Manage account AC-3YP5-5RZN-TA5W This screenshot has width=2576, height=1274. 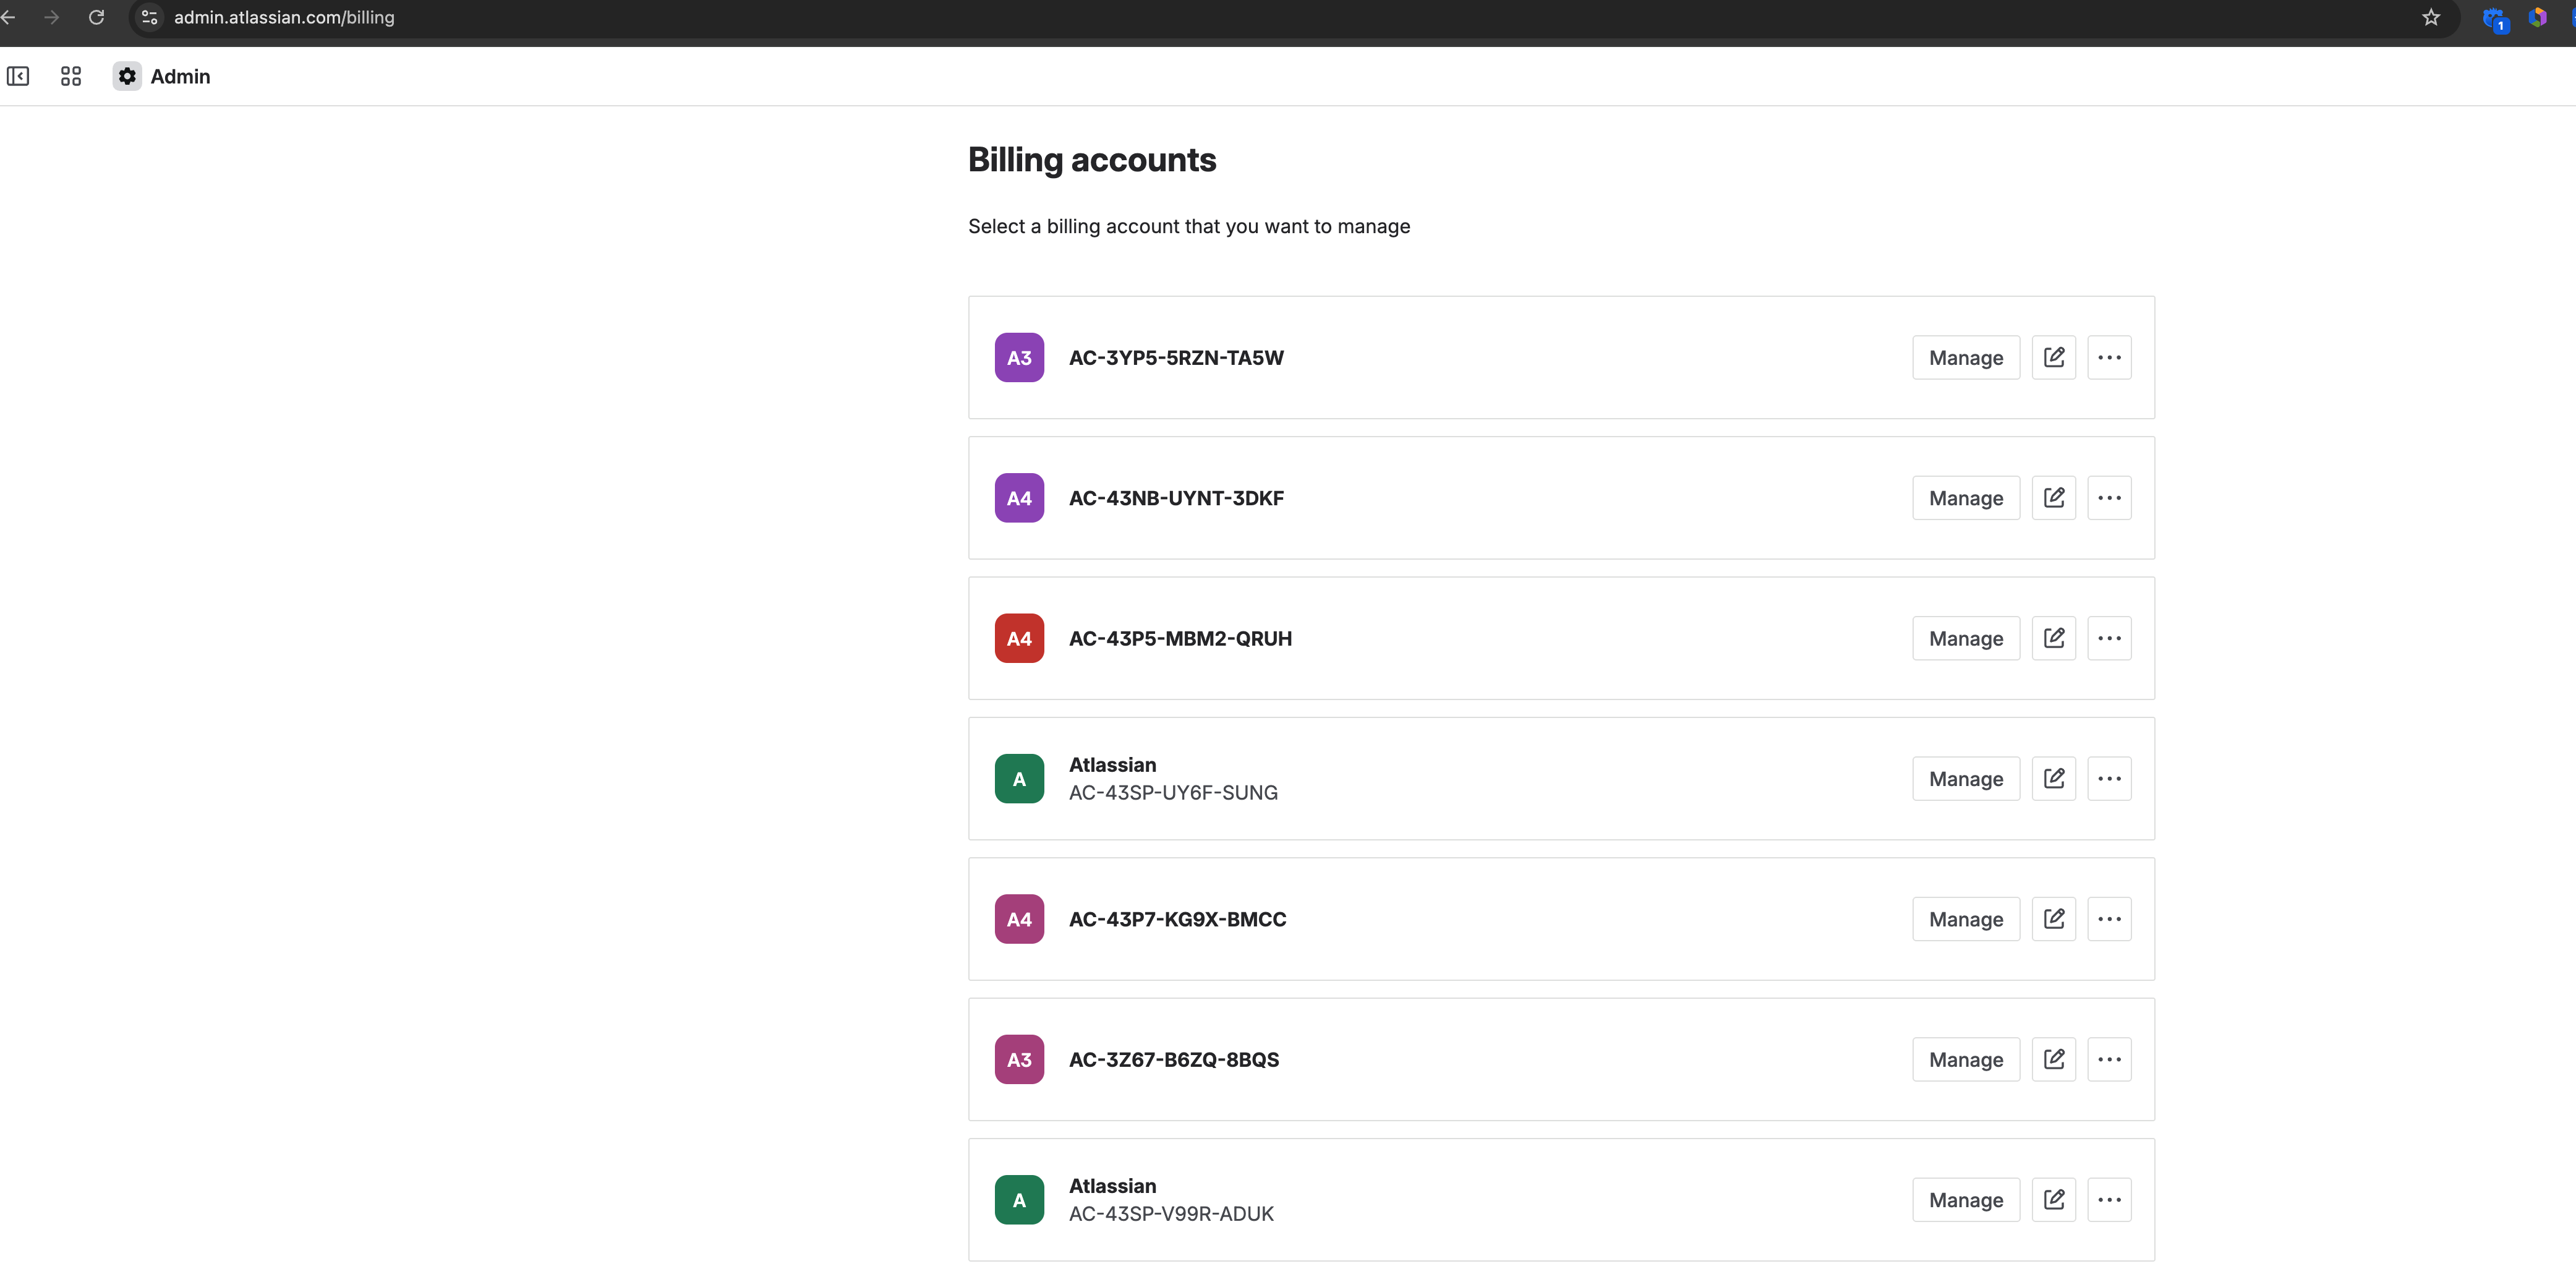coord(1966,358)
